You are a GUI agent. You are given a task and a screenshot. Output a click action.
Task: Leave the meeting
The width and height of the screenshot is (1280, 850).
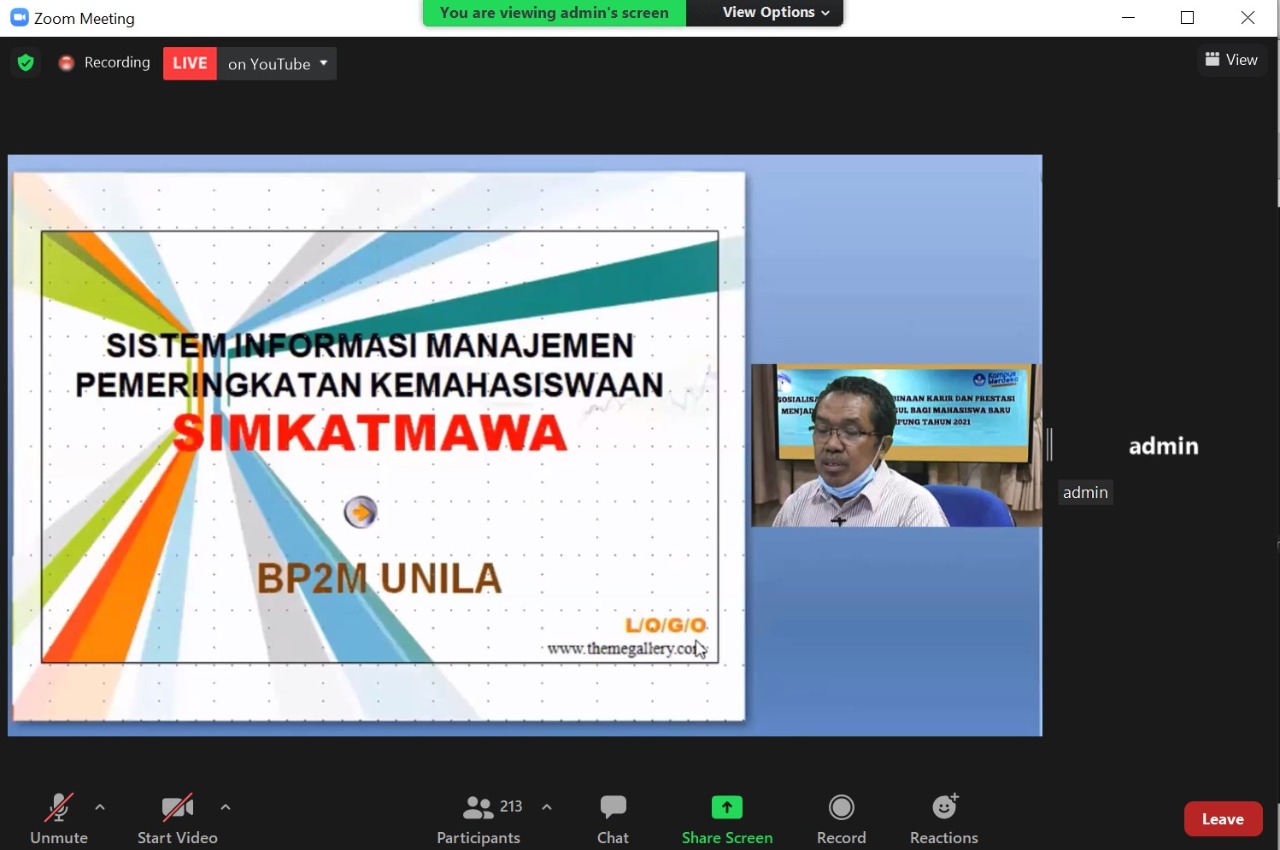tap(1222, 819)
